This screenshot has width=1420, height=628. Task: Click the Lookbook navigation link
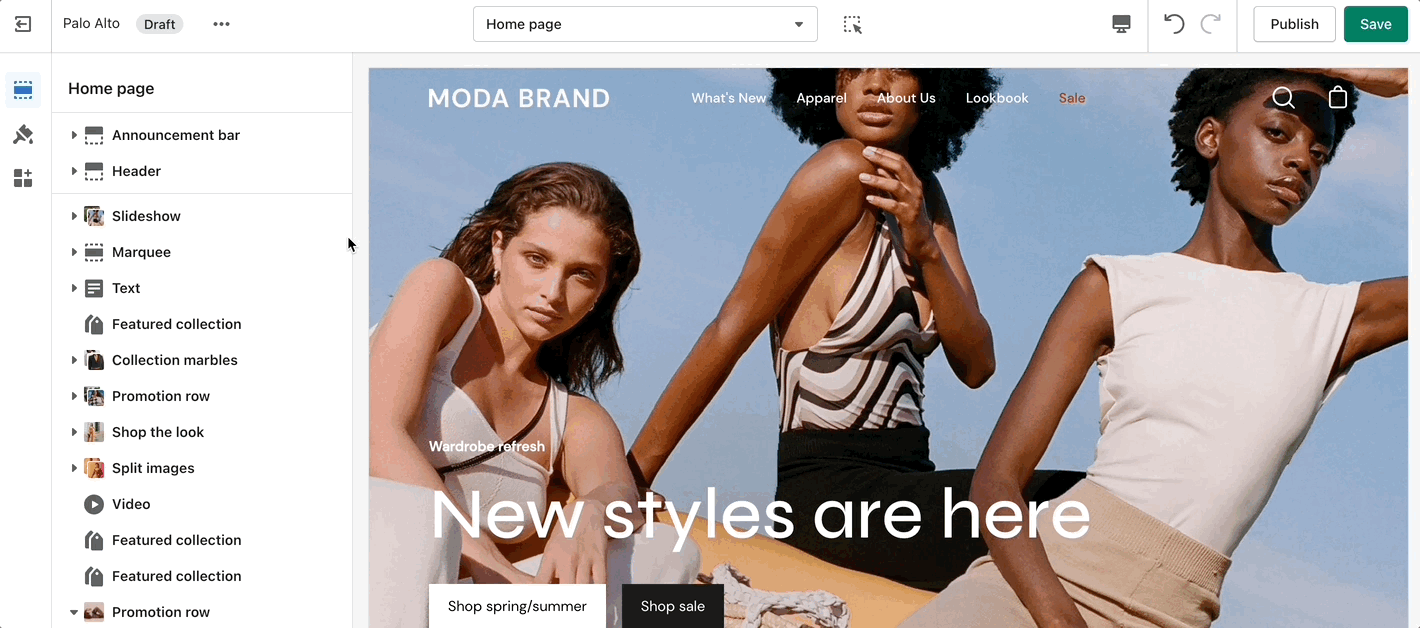997,98
